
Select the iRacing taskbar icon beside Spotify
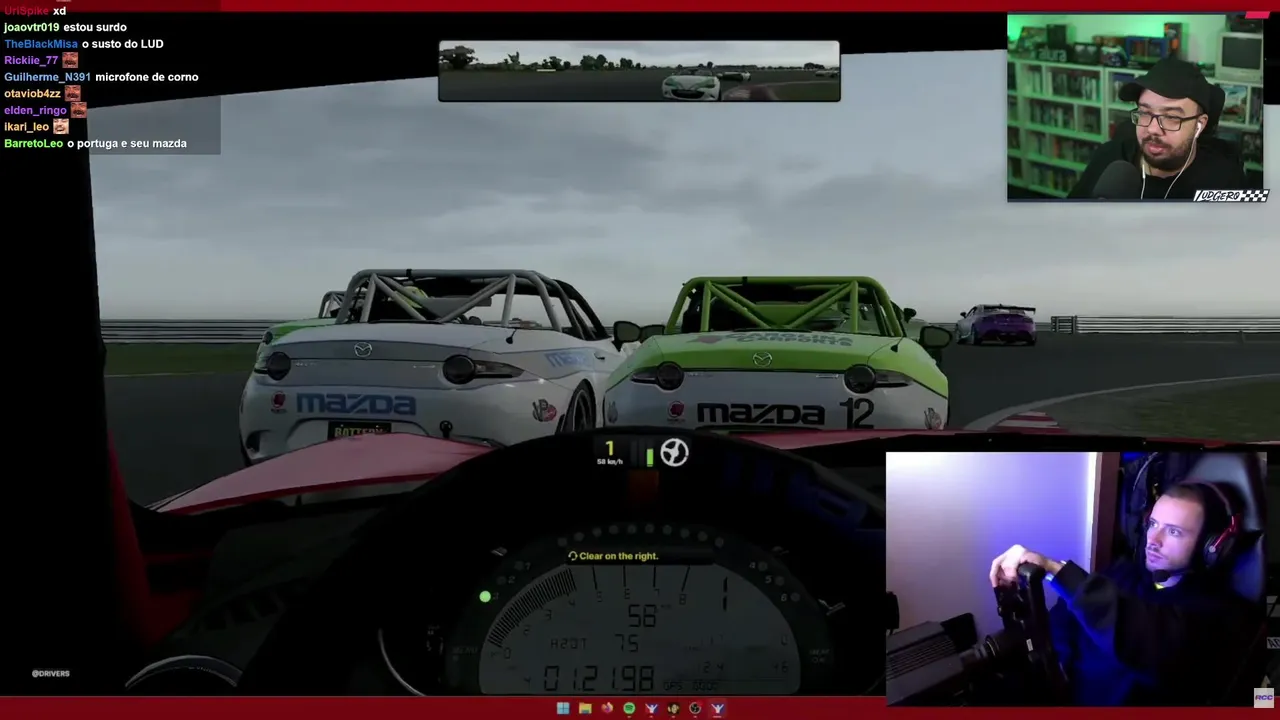651,708
